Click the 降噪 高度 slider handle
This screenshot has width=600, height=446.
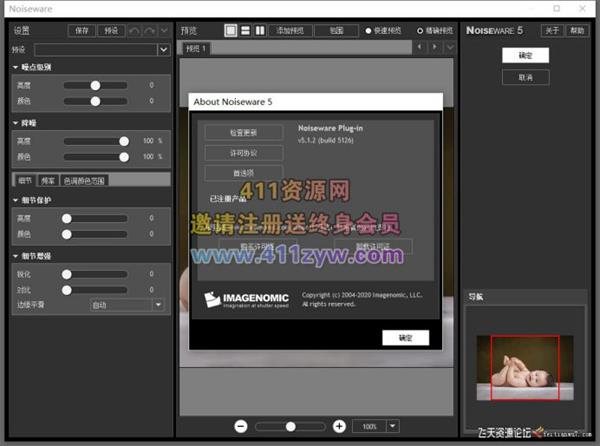point(124,141)
